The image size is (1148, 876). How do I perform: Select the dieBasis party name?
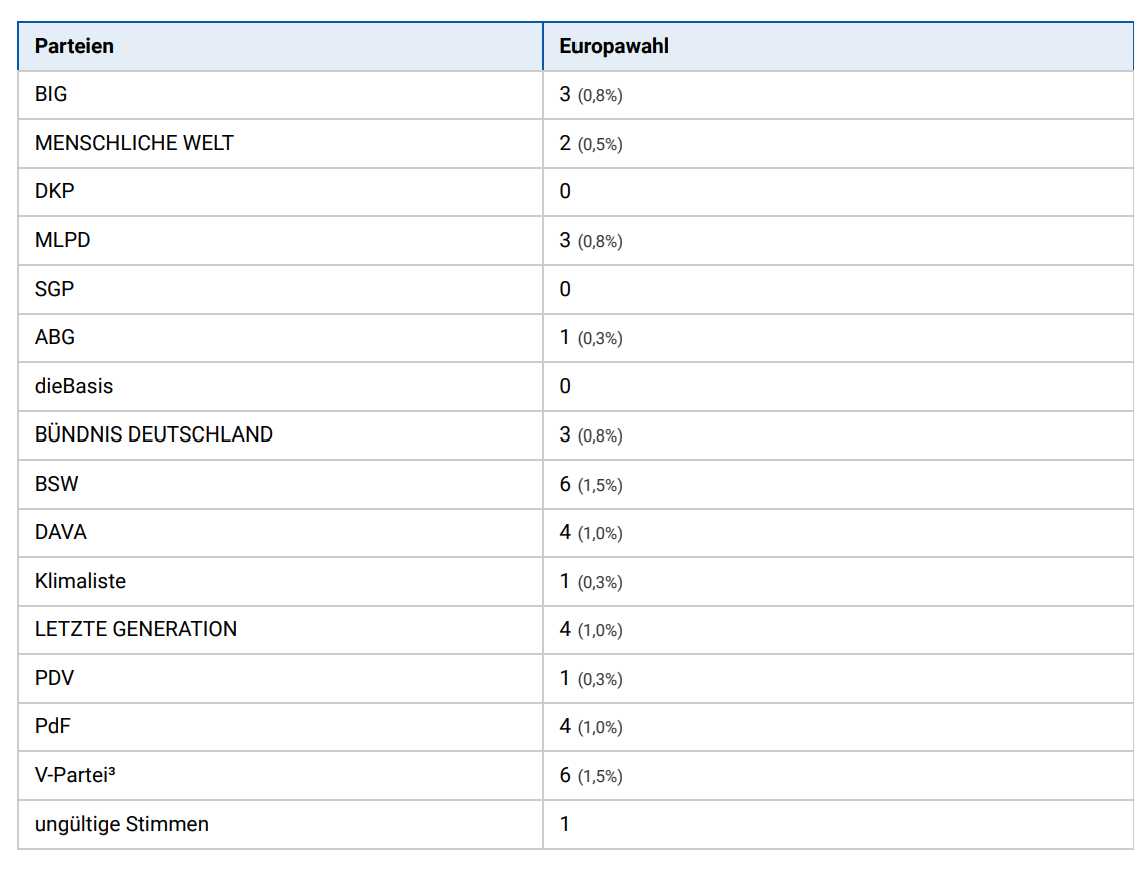coord(74,386)
